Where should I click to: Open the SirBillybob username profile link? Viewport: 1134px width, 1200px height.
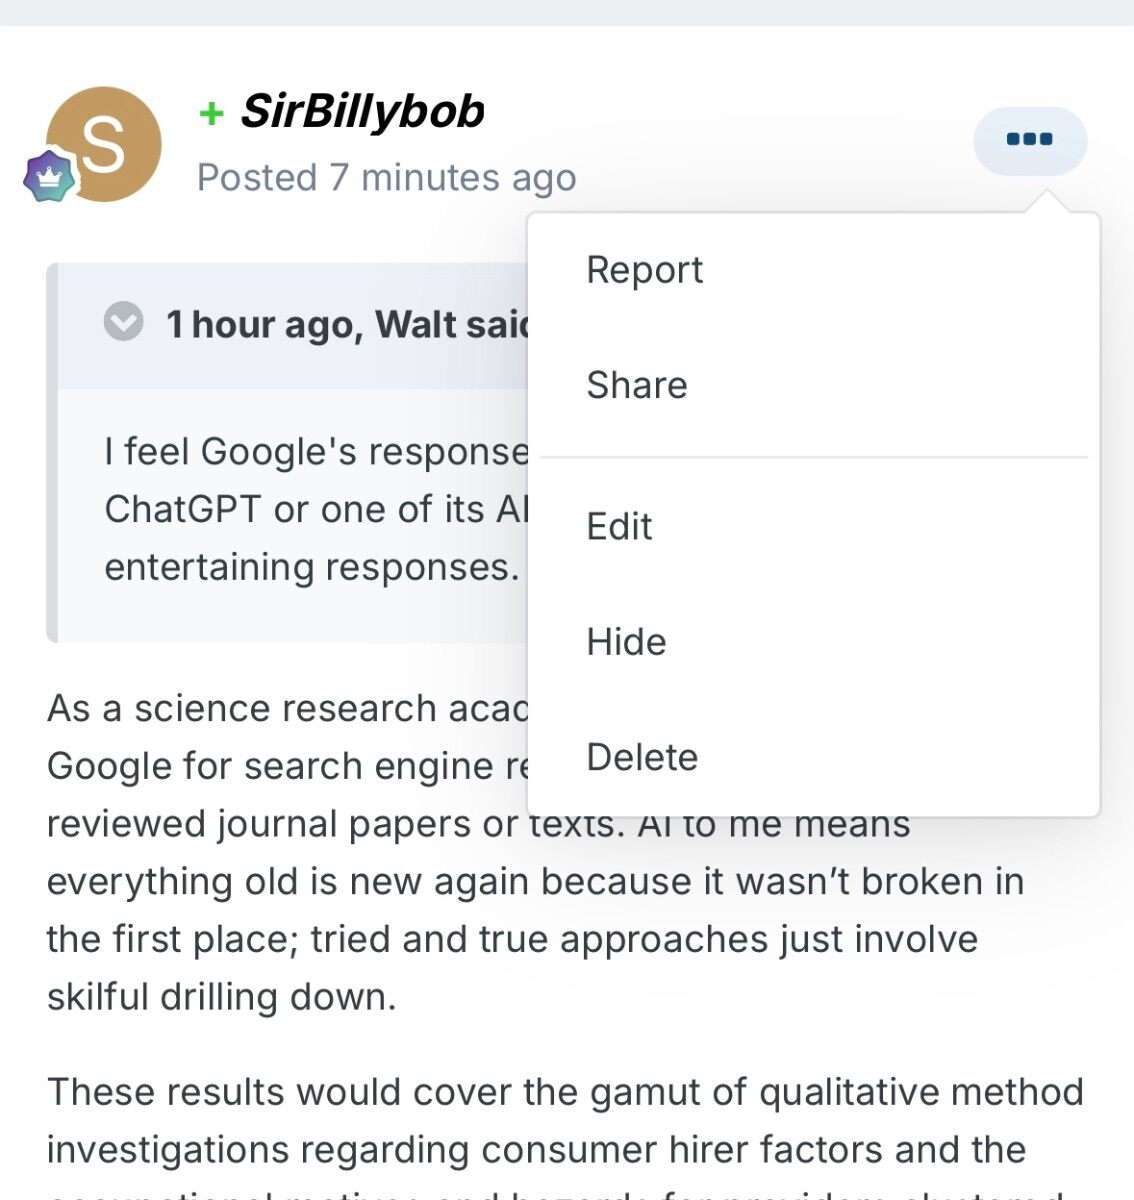[363, 111]
